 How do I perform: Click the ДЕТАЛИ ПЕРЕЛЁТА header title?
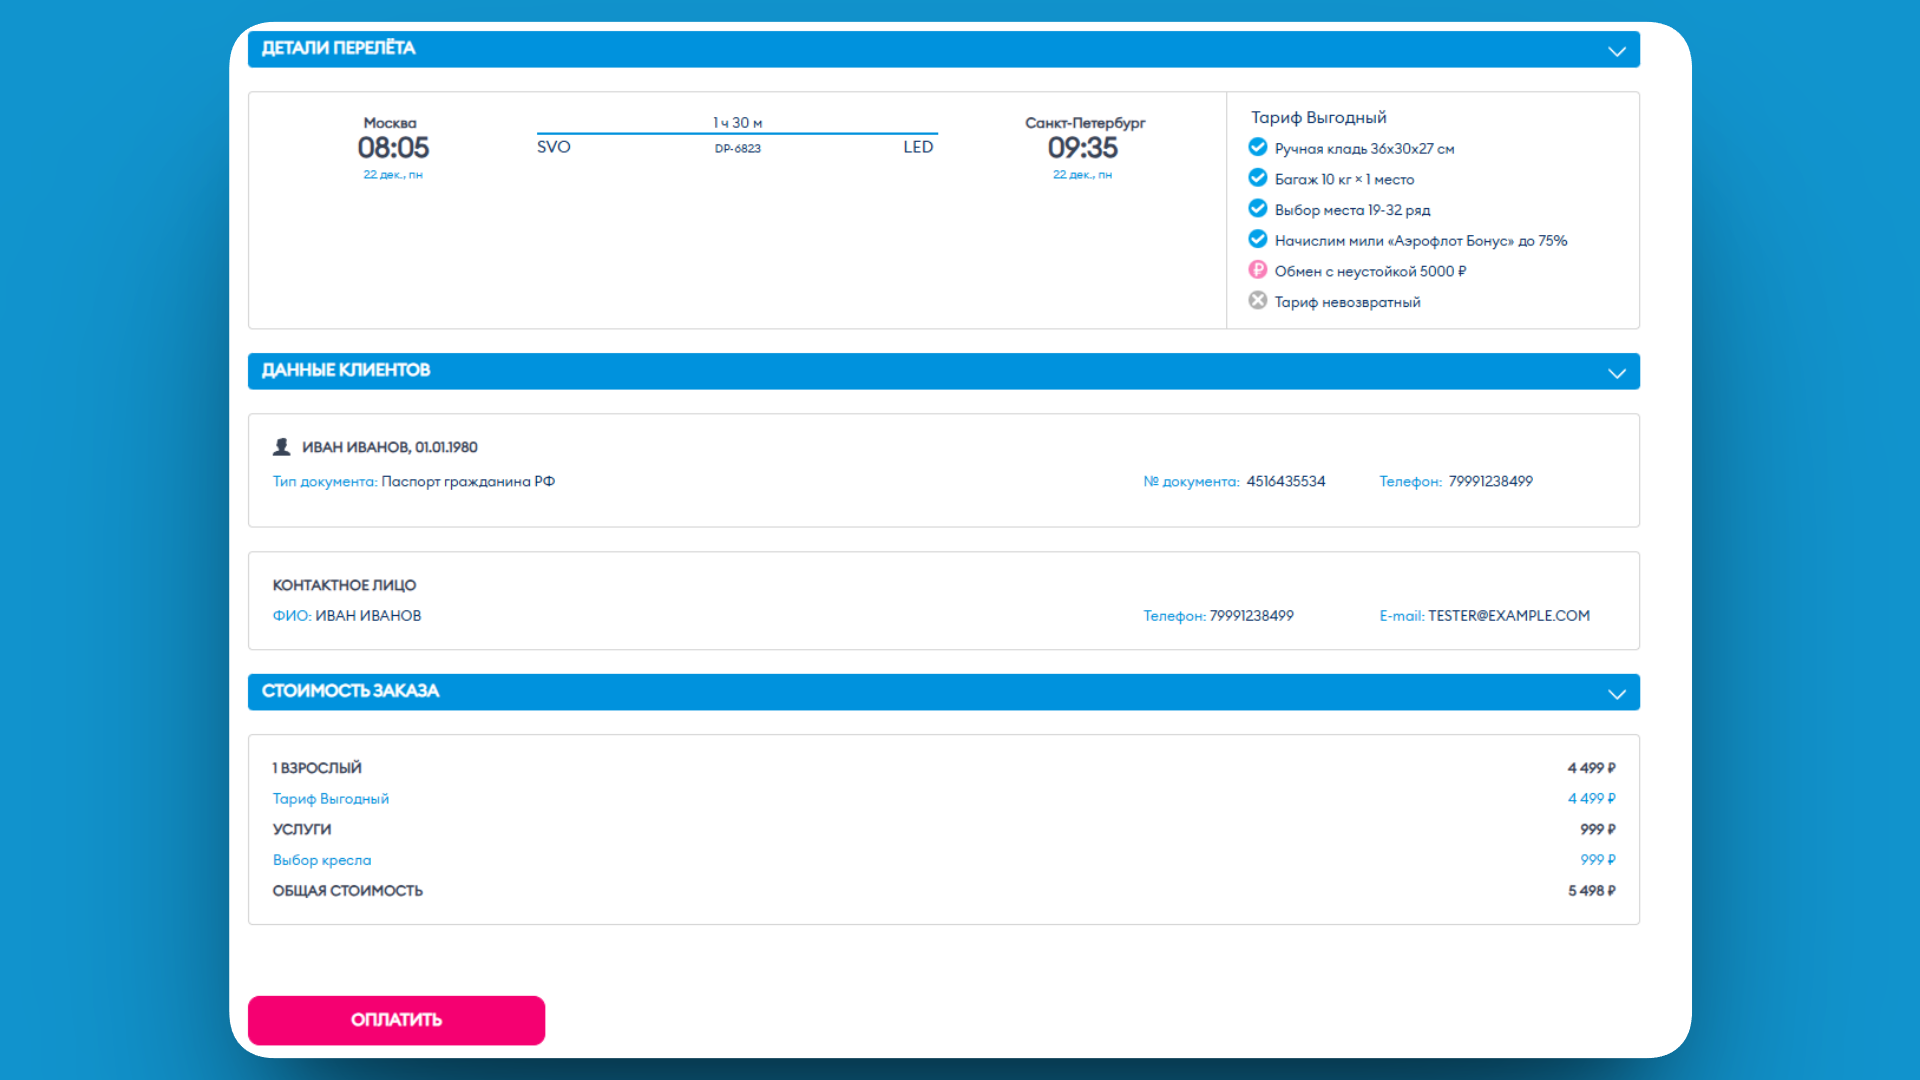point(338,48)
